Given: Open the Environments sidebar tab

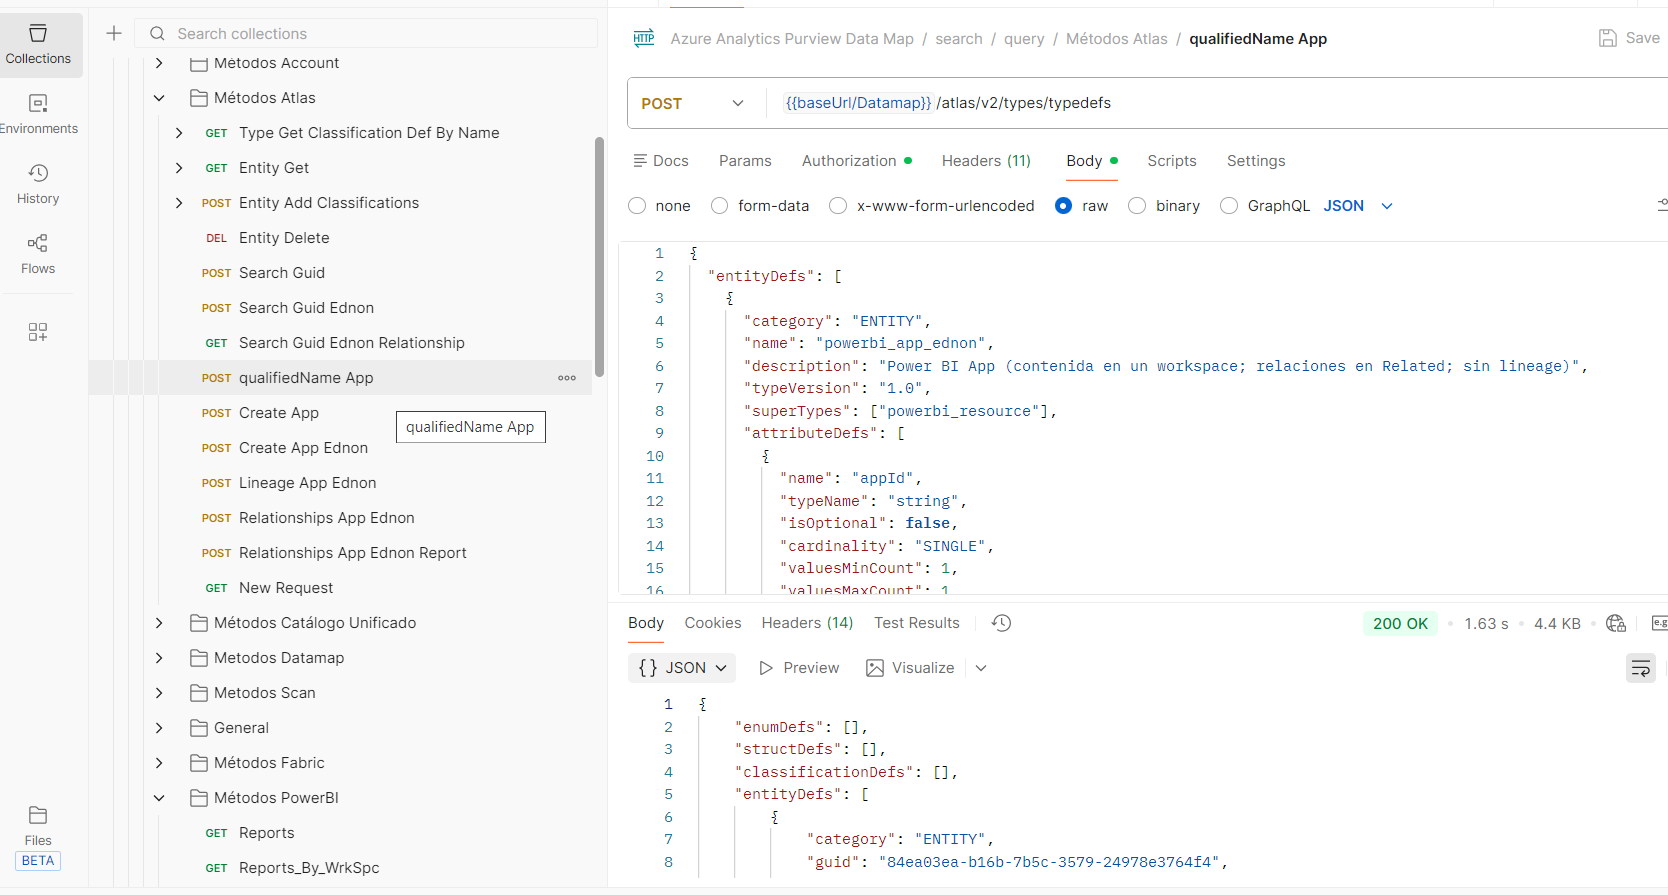Looking at the screenshot, I should coord(39,114).
